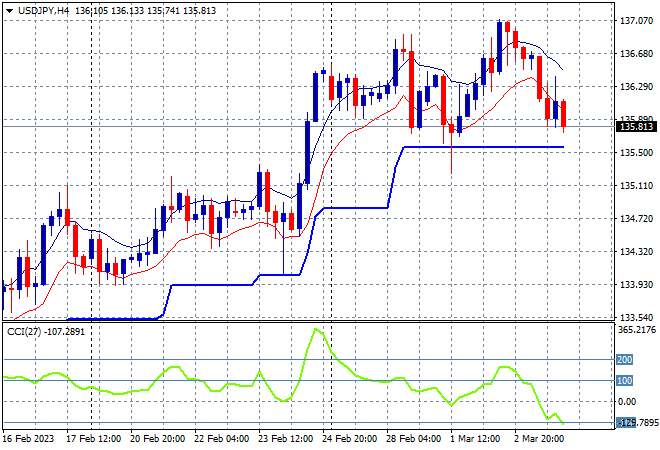Click the current price tag 135.813

coord(636,127)
